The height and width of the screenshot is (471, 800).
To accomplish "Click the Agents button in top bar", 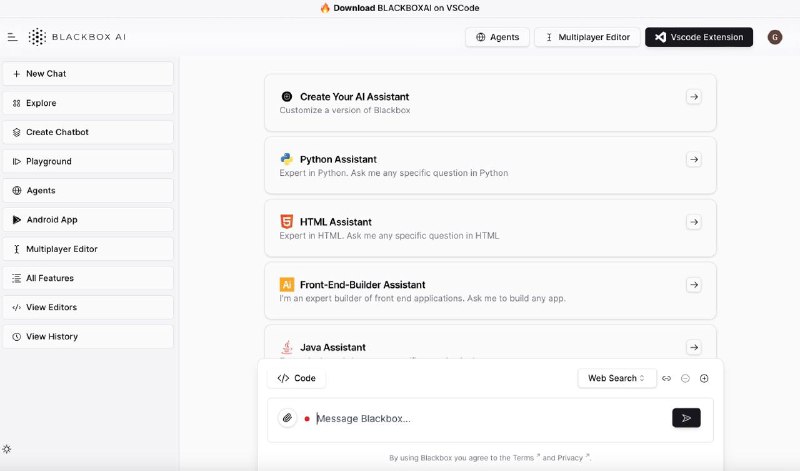I will [x=497, y=37].
